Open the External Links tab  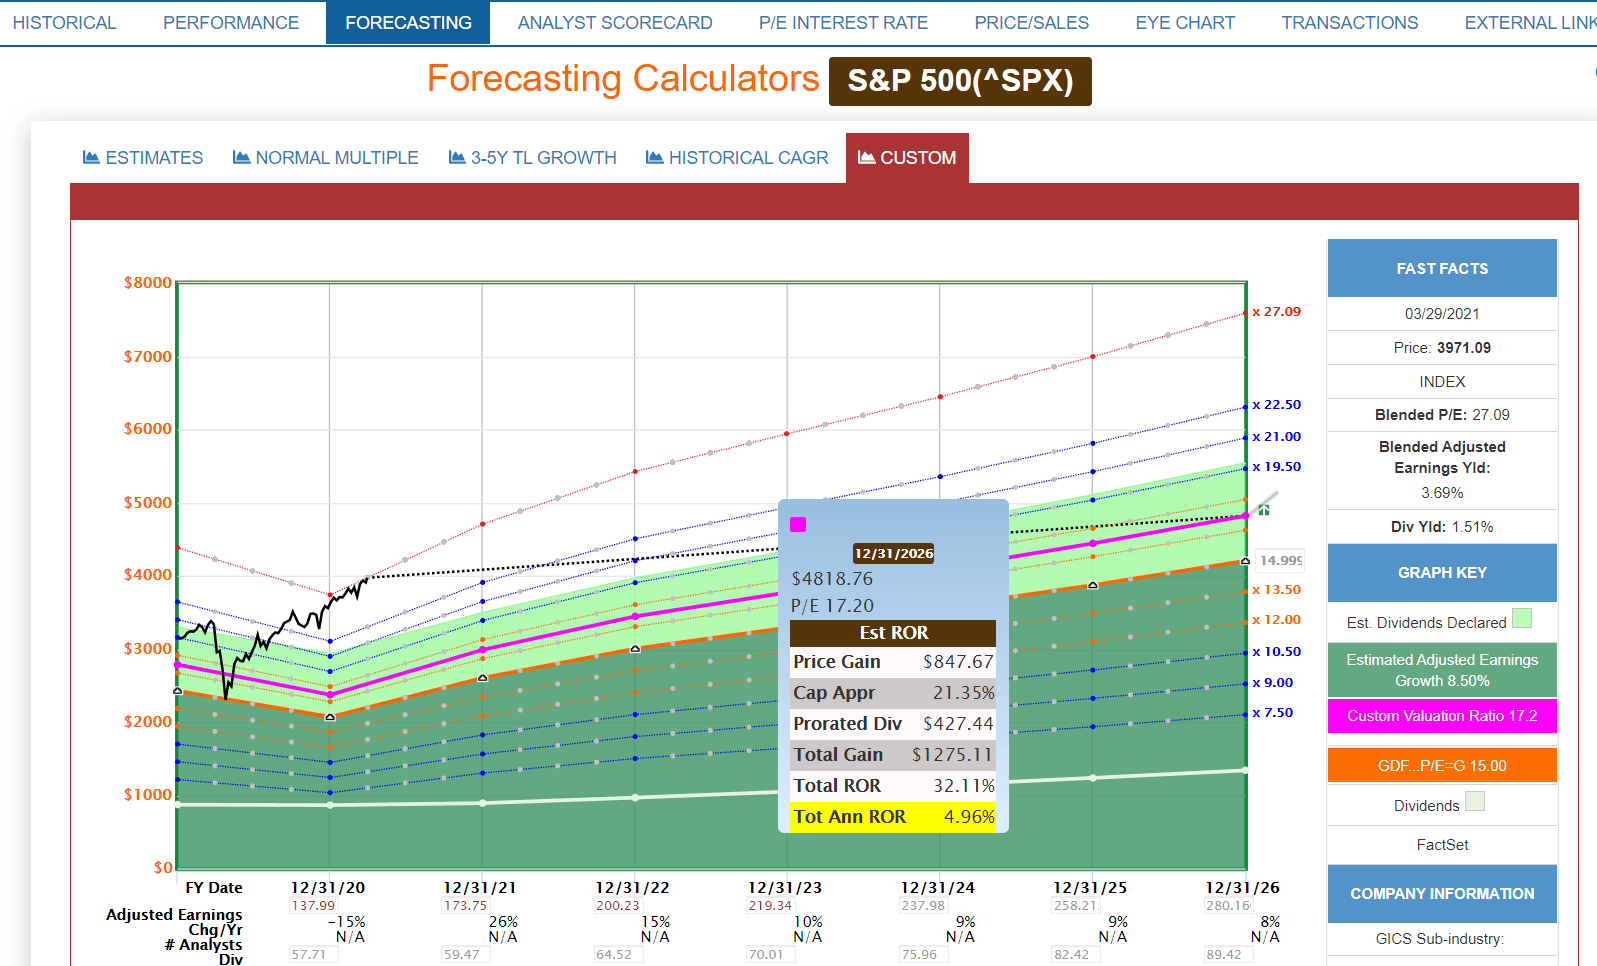pos(1530,23)
